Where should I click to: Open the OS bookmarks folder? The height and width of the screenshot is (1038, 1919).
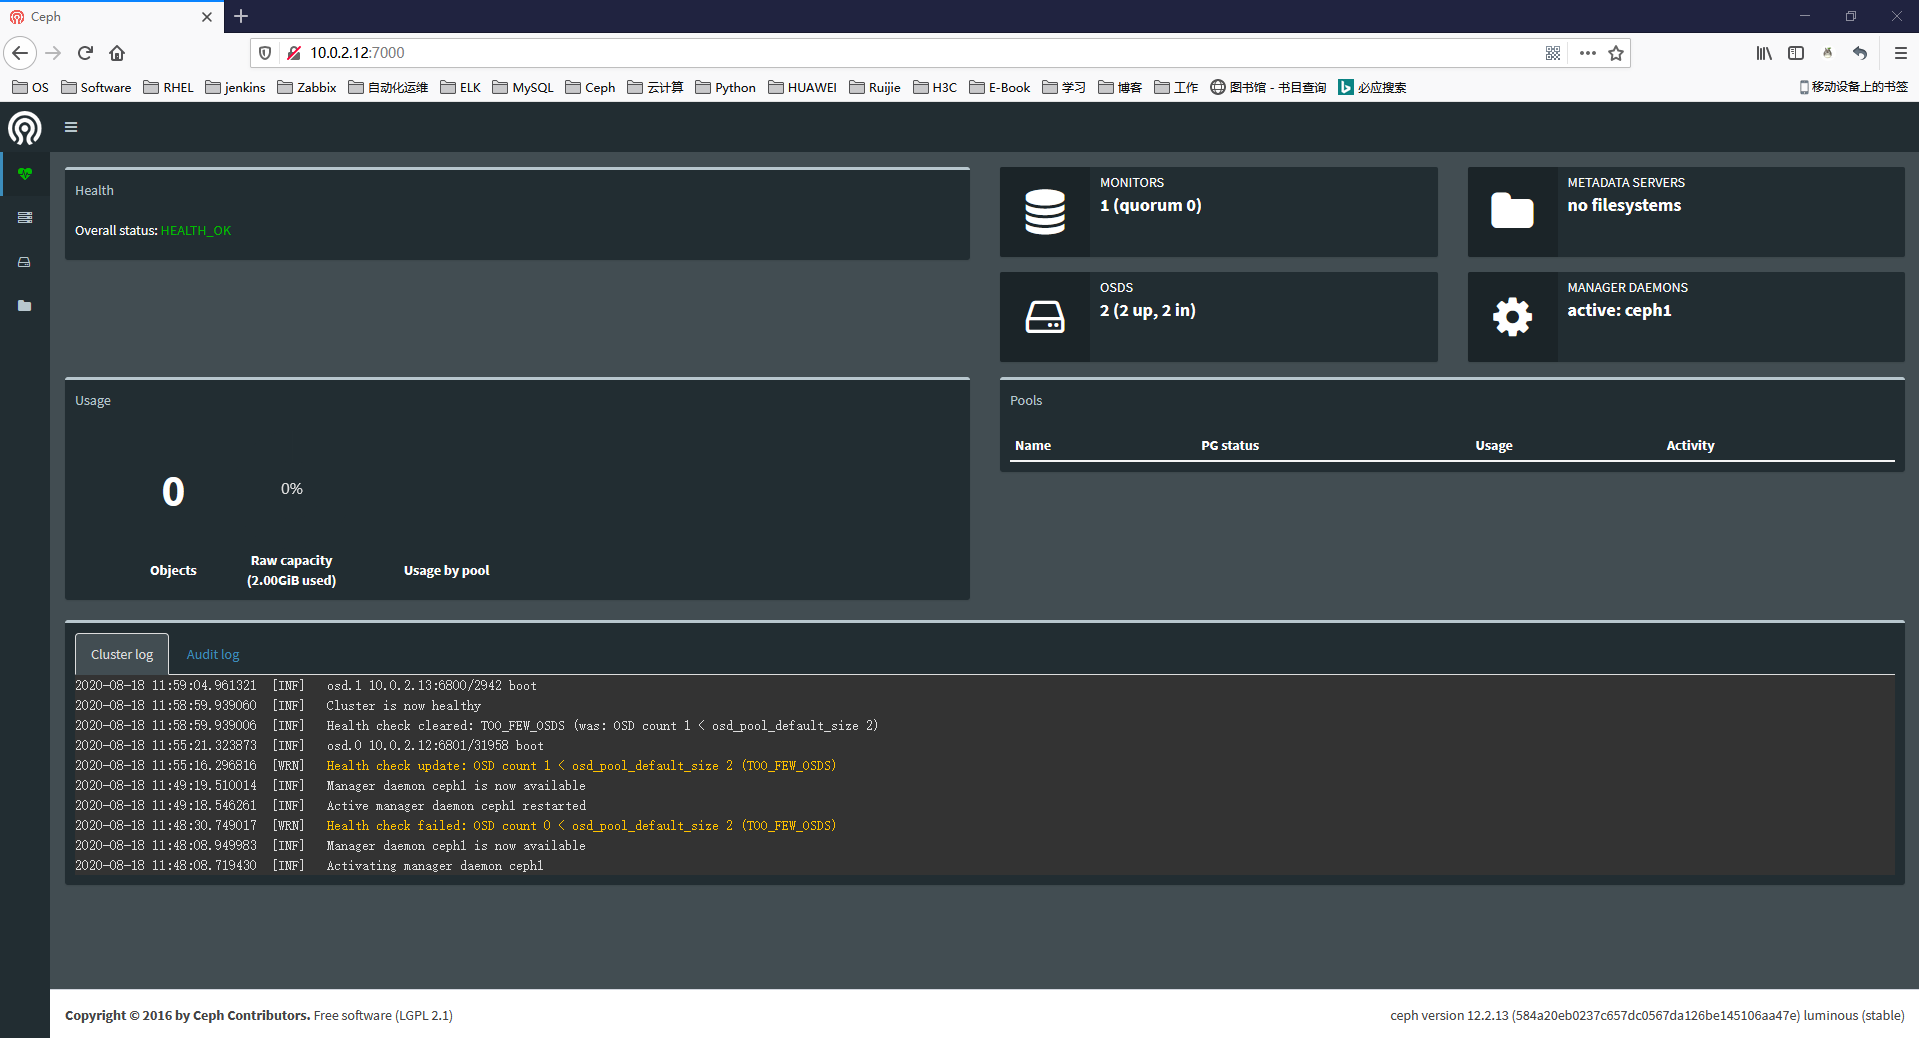[x=30, y=87]
